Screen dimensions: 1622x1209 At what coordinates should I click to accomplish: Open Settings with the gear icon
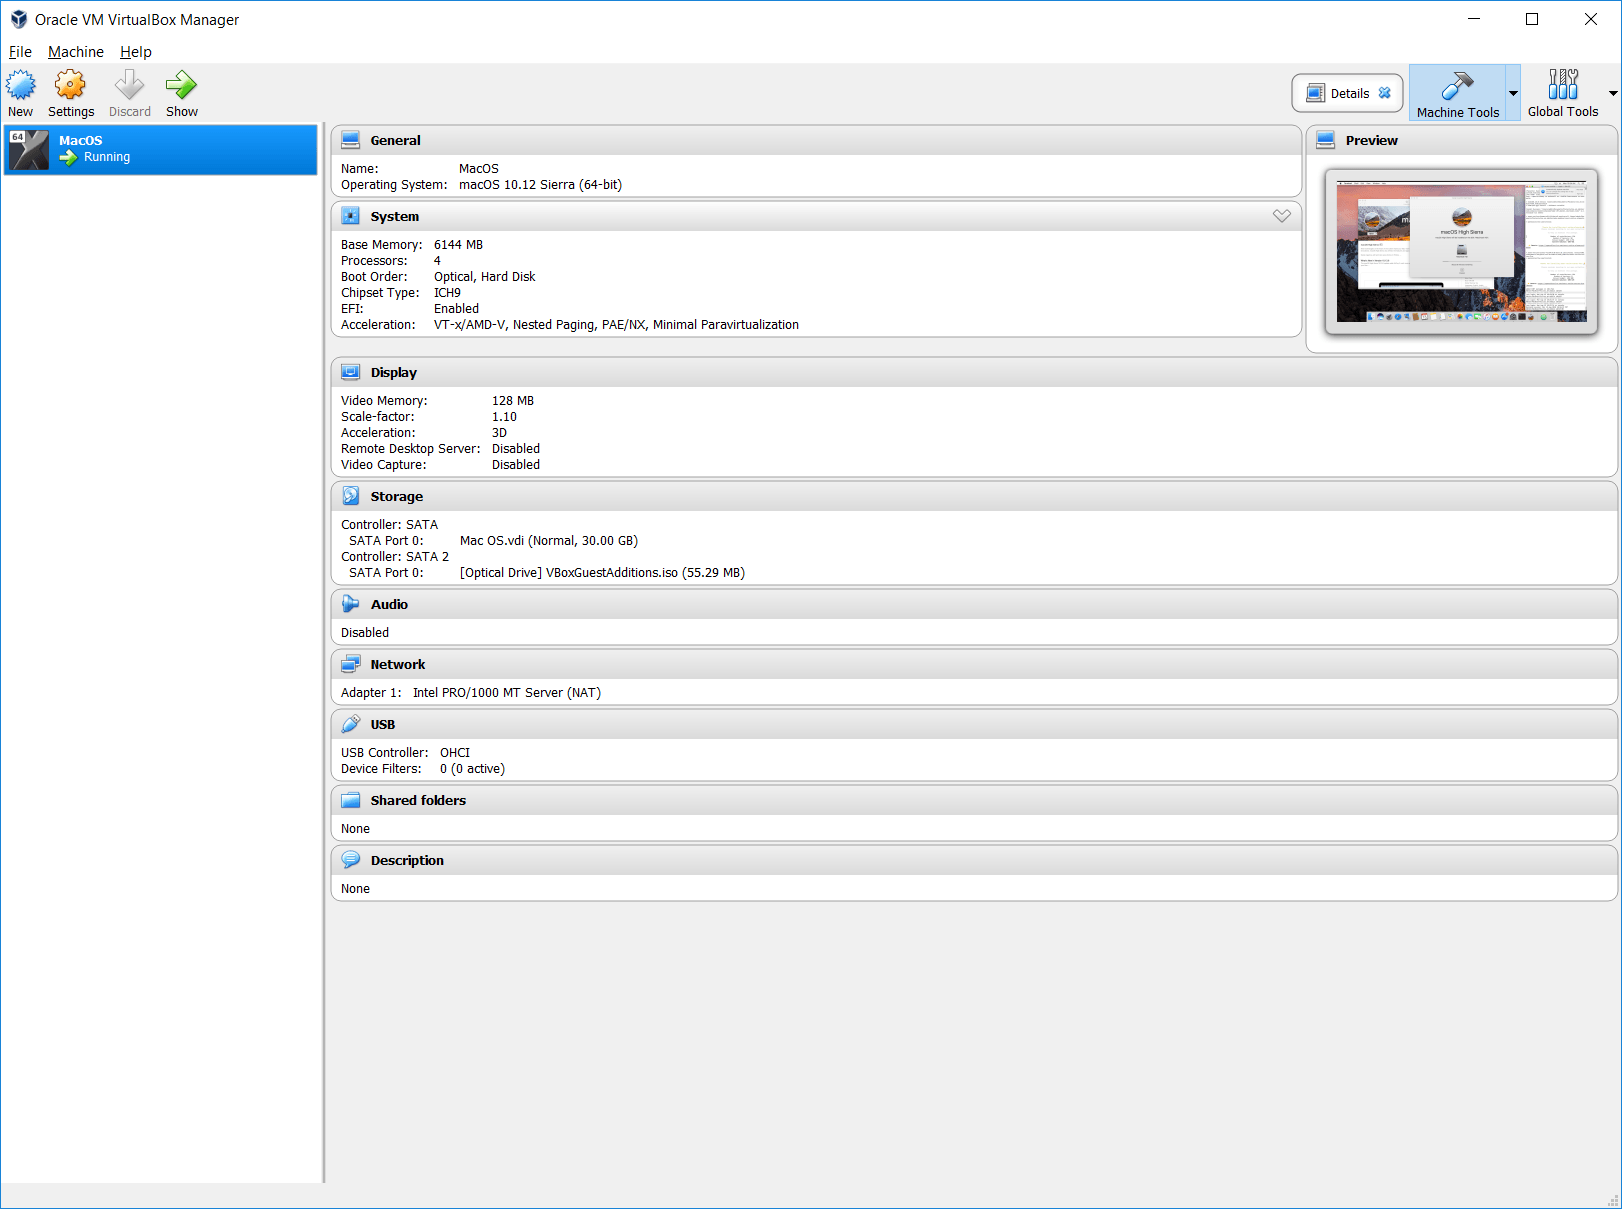tap(70, 86)
